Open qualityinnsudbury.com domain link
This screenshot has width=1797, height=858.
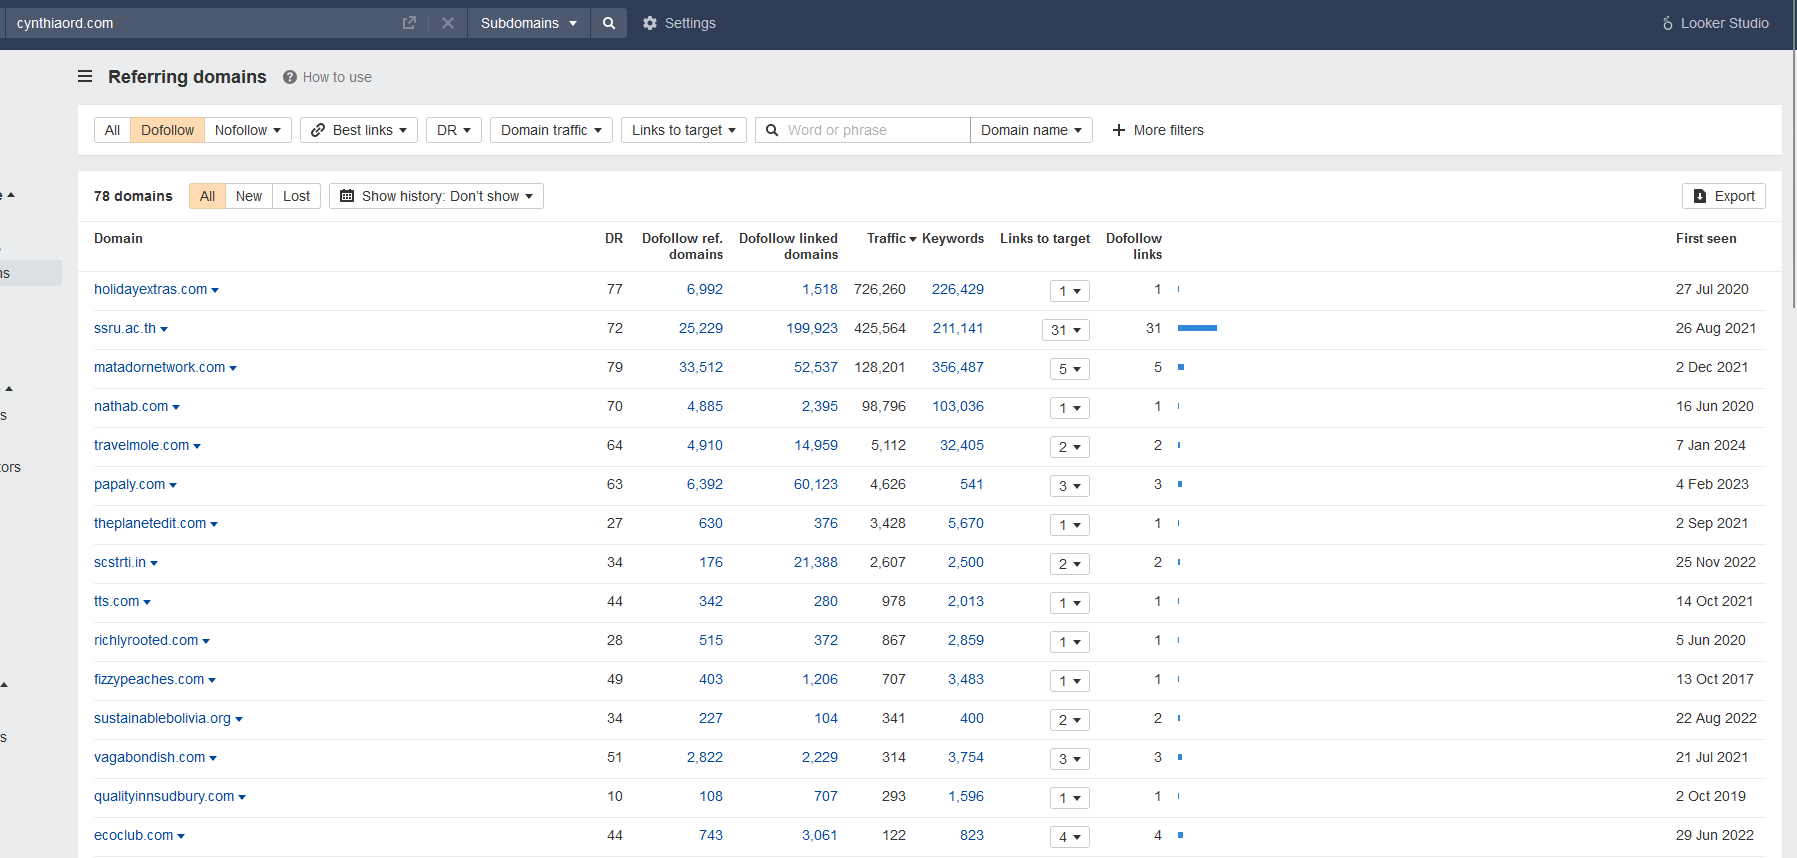[x=164, y=796]
